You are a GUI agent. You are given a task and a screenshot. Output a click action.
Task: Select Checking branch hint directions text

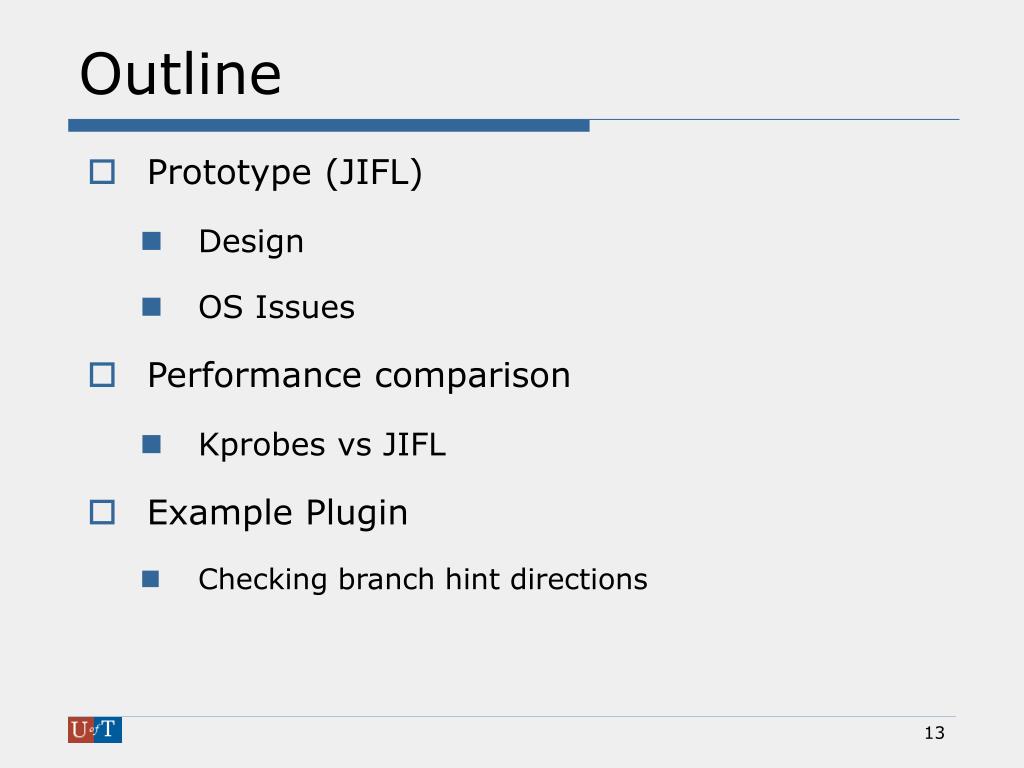click(x=423, y=579)
